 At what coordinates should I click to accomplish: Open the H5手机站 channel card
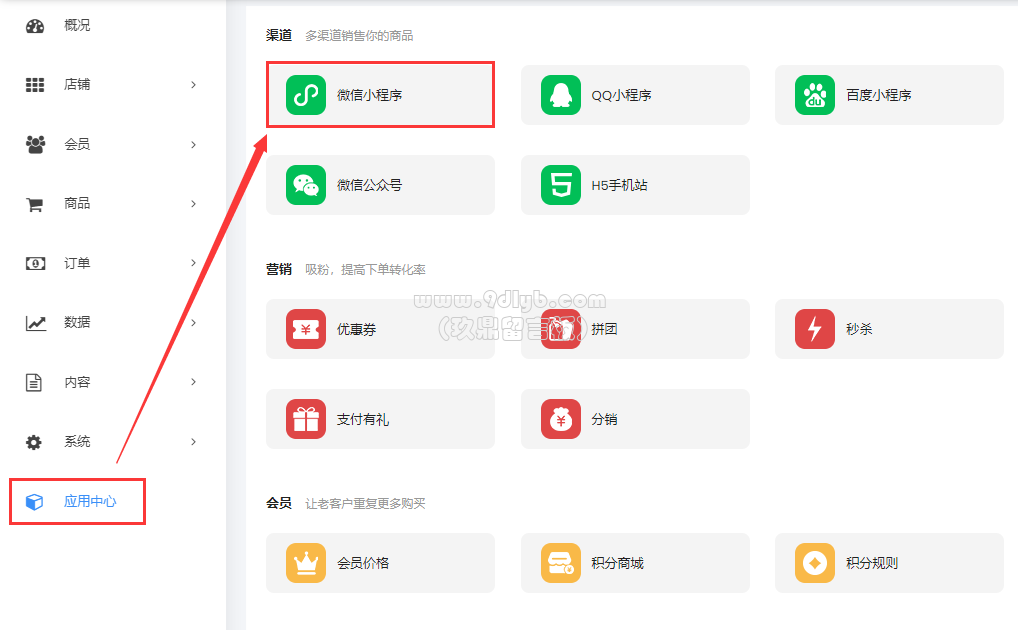tap(635, 185)
